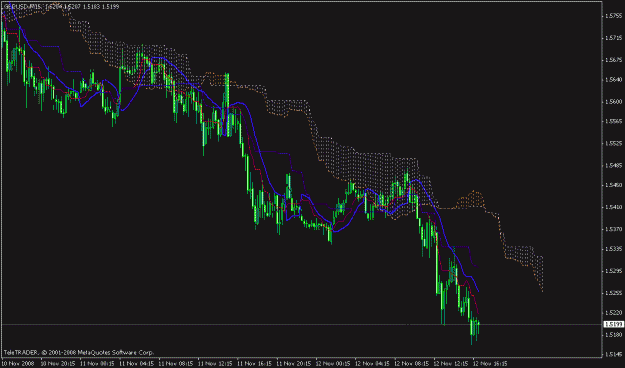Viewport: 625px width, 368px height.
Task: Click the highlighted current price 1.5199 marker
Action: click(x=614, y=324)
